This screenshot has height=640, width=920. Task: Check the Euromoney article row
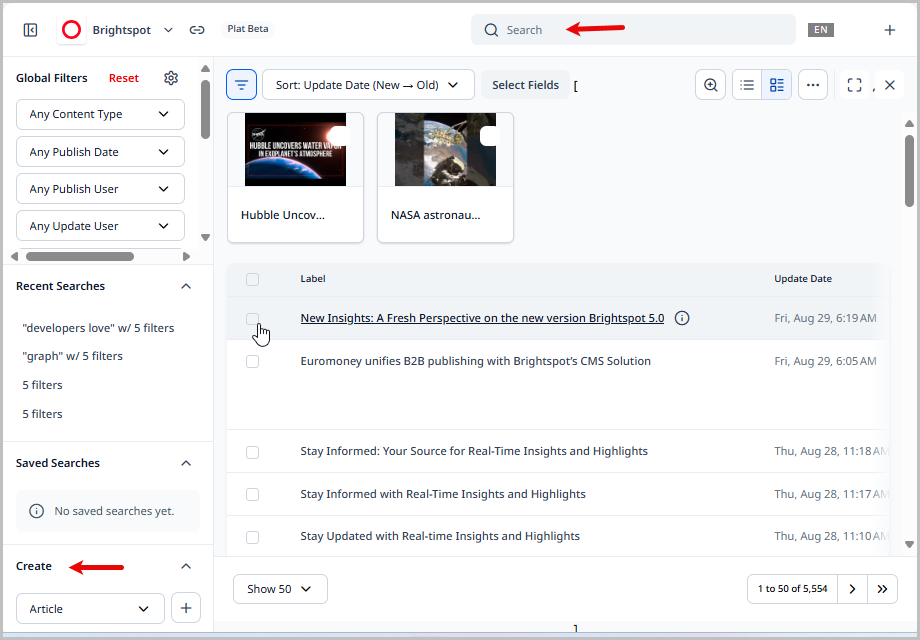[x=252, y=361]
